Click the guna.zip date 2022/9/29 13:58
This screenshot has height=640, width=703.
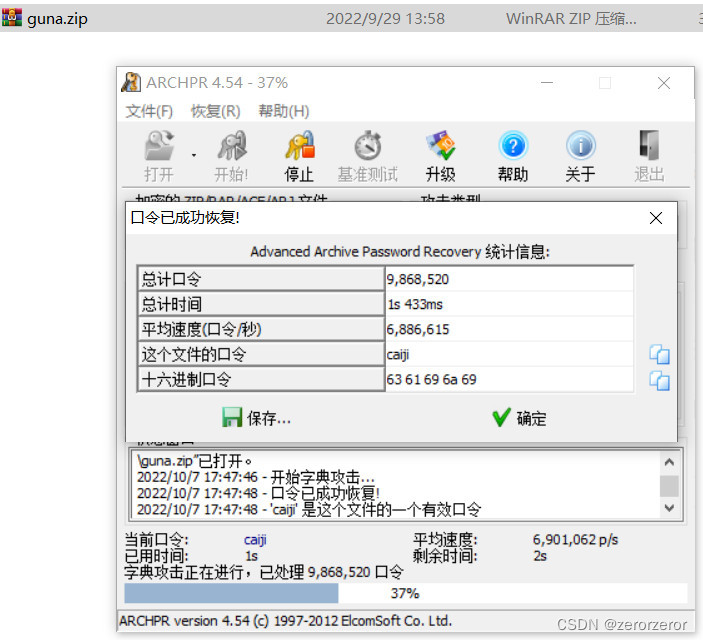point(386,18)
